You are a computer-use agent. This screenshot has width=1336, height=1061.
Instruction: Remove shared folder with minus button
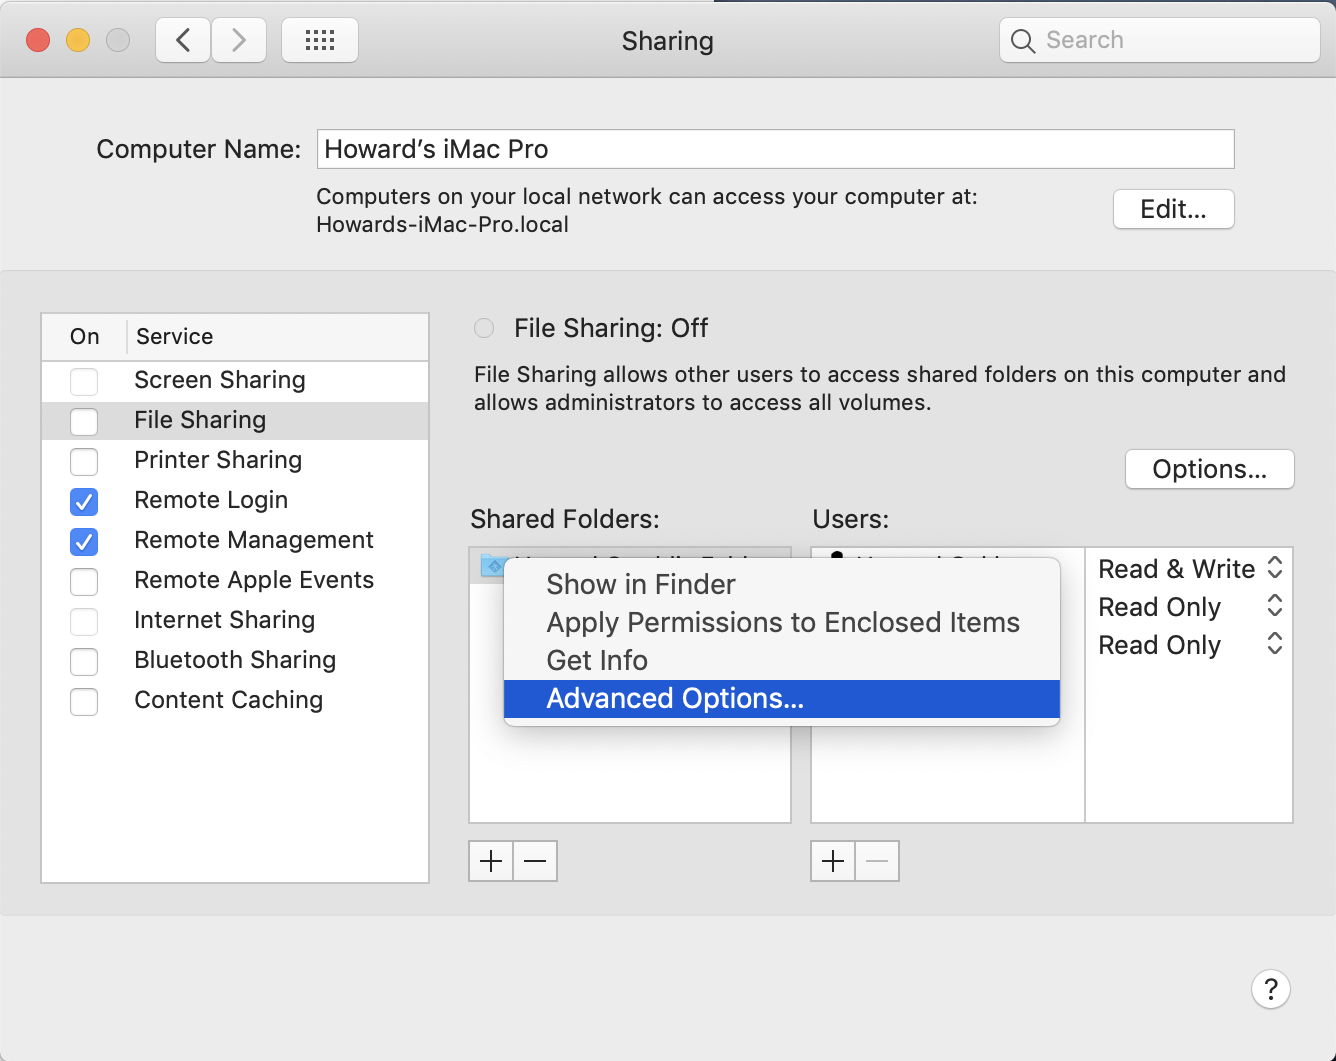(535, 861)
